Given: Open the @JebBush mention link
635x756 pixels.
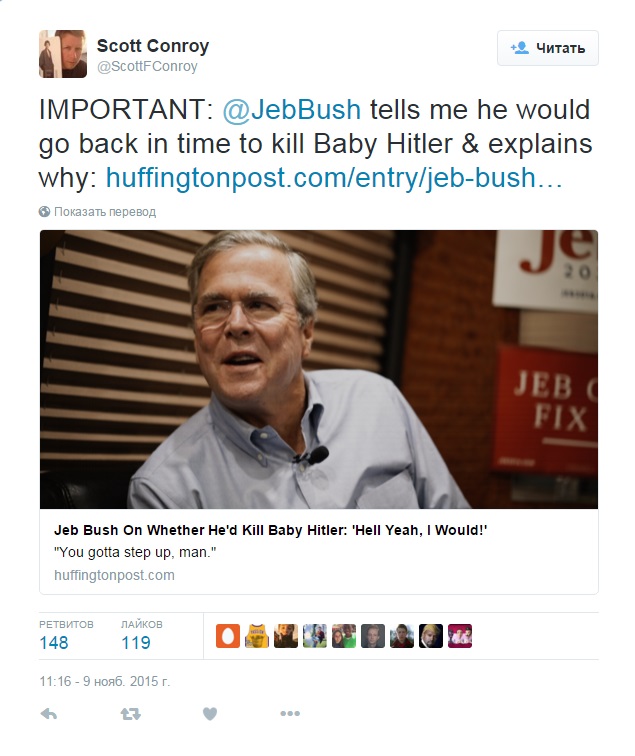Looking at the screenshot, I should tap(290, 109).
